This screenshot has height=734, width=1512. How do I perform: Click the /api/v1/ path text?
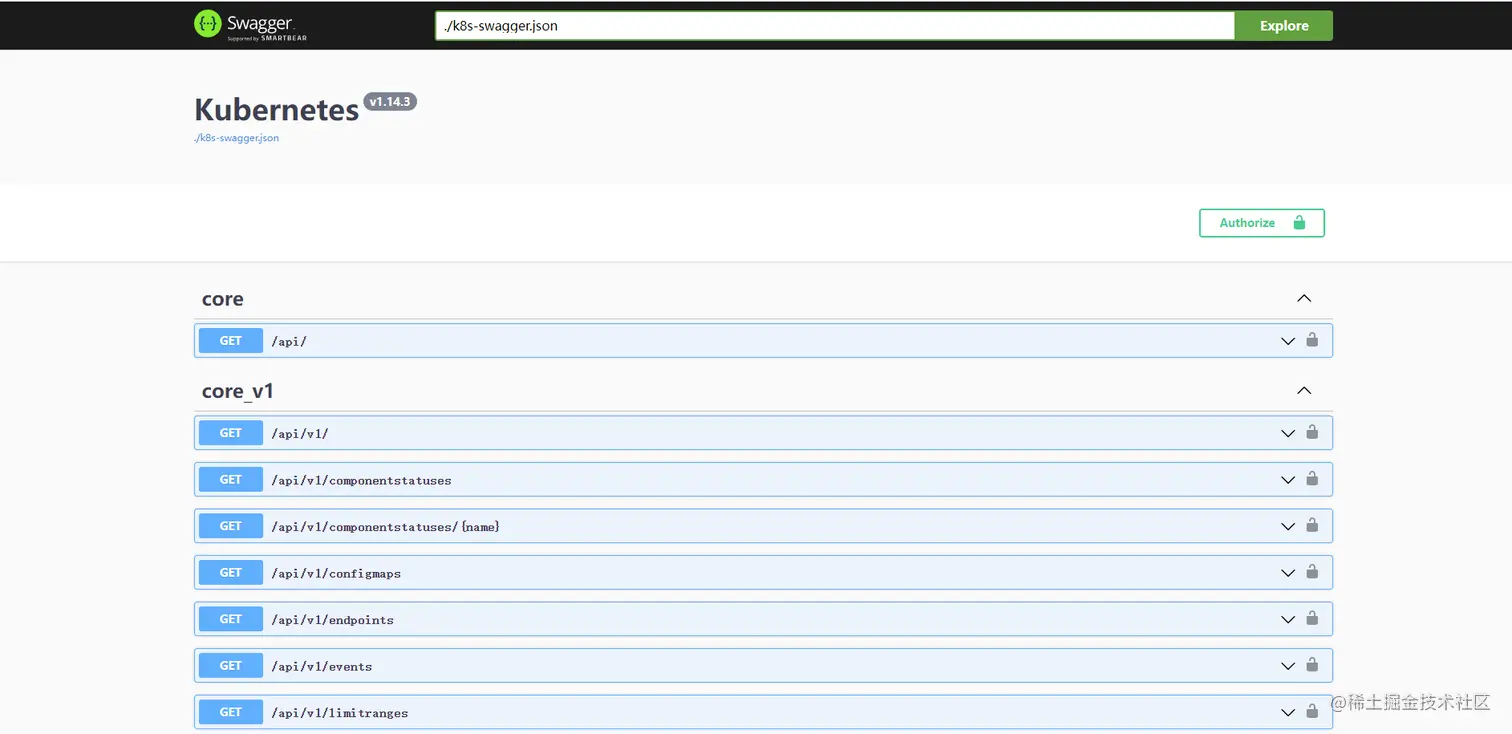pyautogui.click(x=300, y=434)
